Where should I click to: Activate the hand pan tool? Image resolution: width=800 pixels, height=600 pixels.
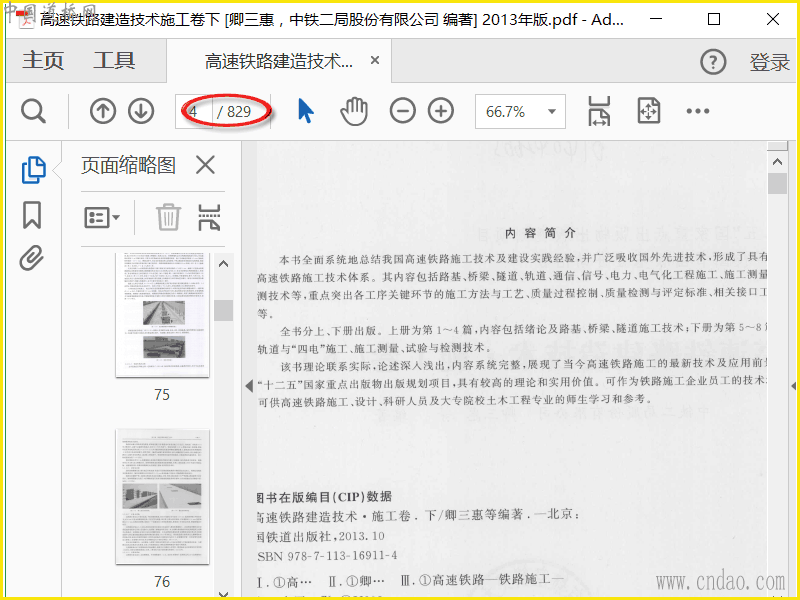pyautogui.click(x=354, y=111)
